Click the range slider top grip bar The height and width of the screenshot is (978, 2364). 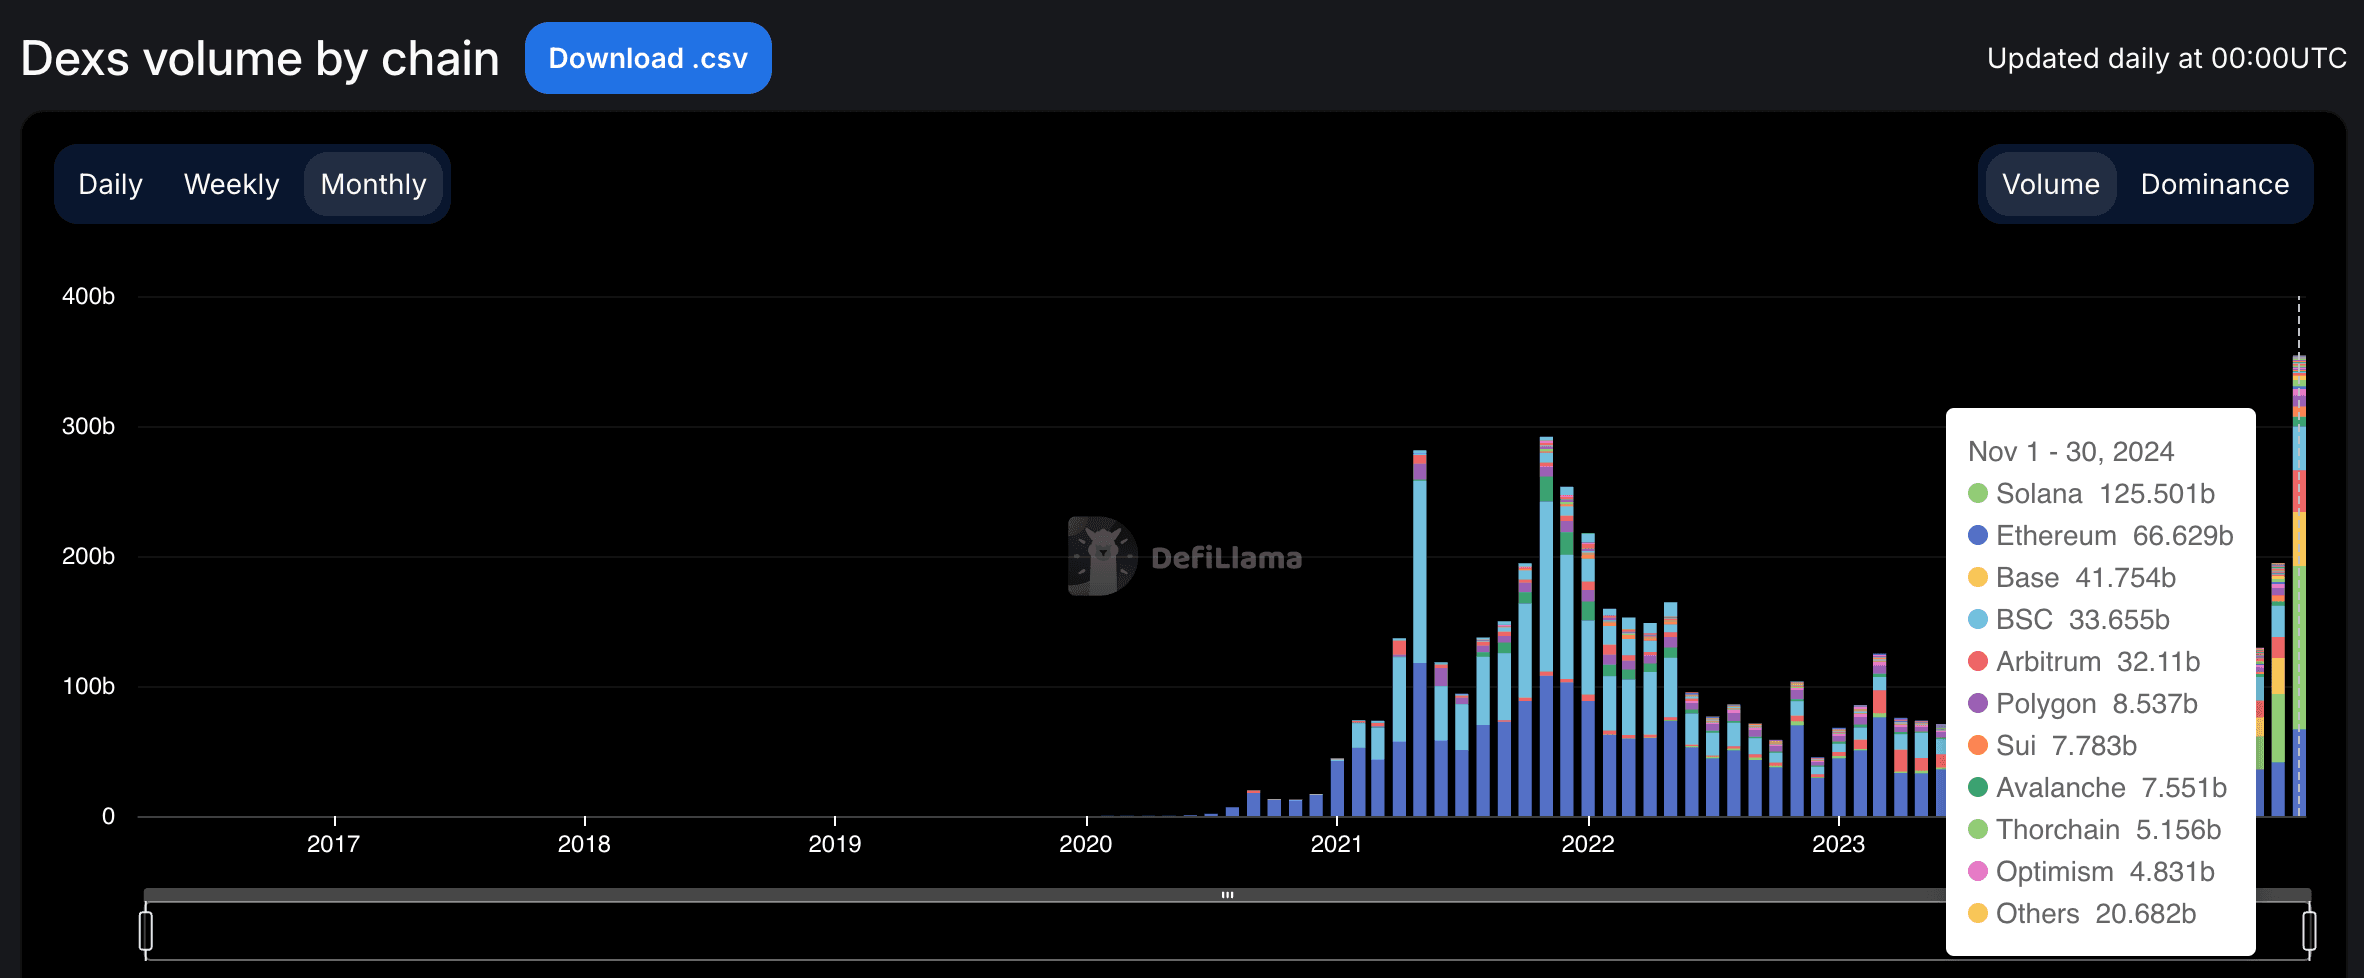[1227, 895]
